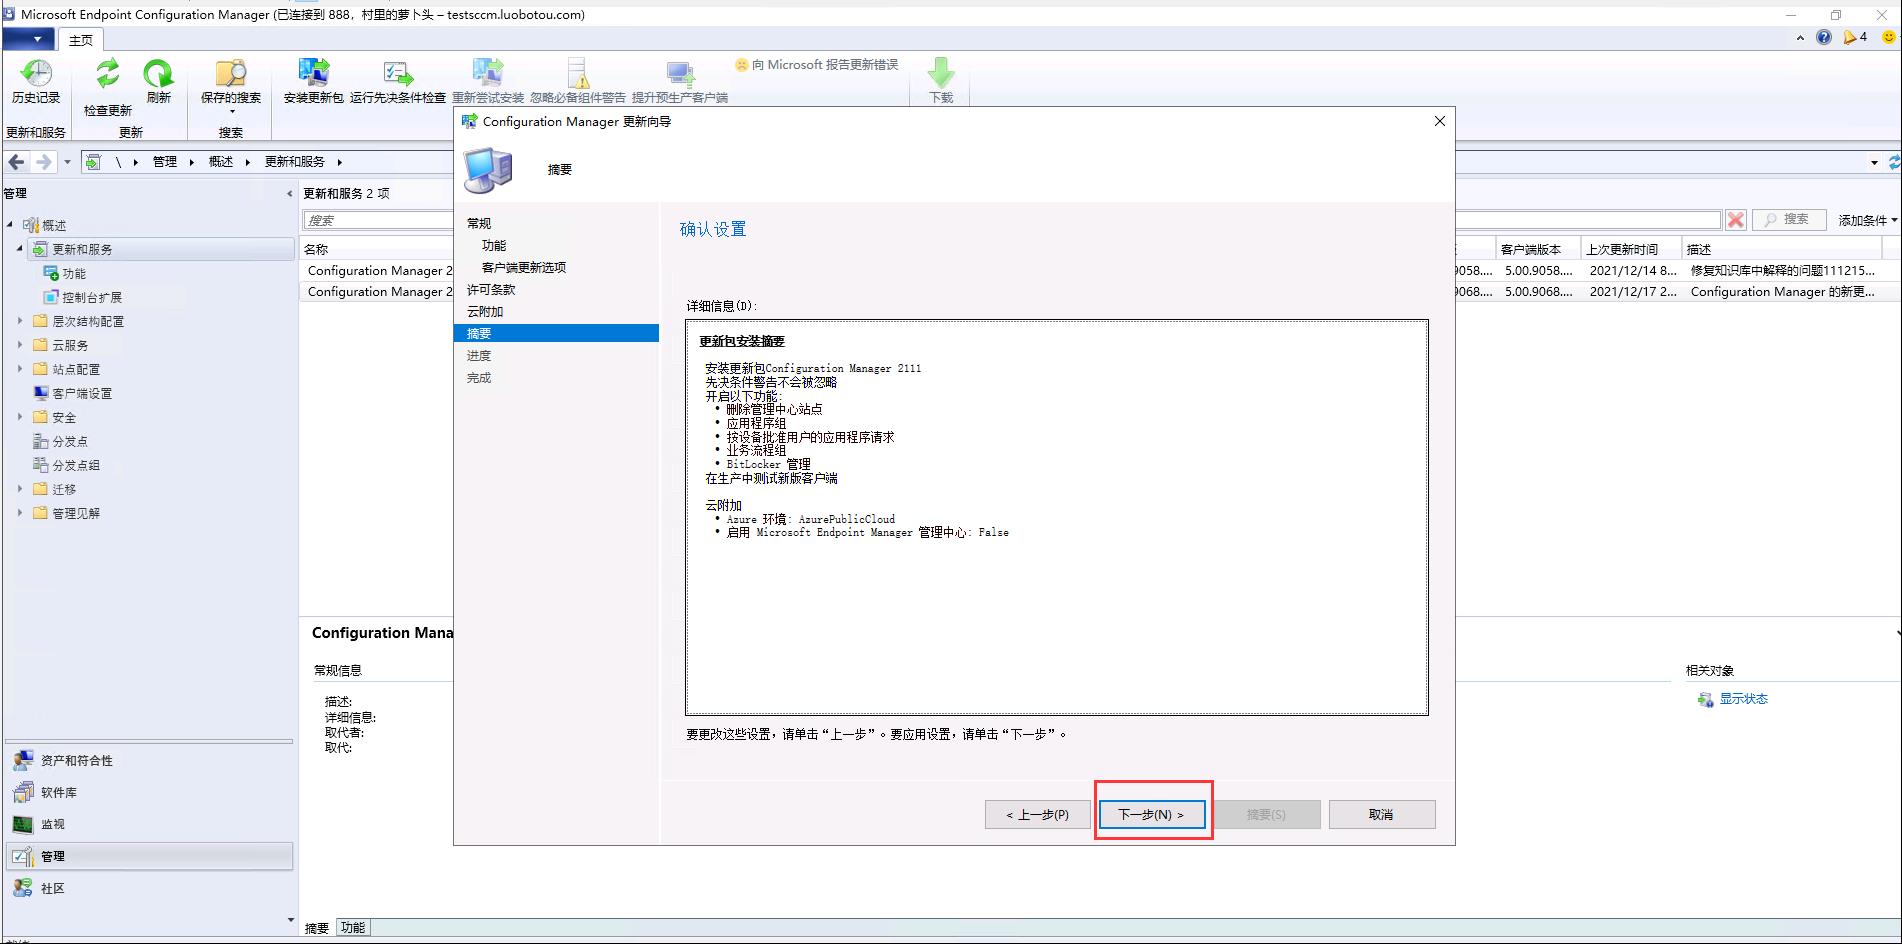
Task: Select 客户端更新选项 wizard step
Action: coord(524,268)
